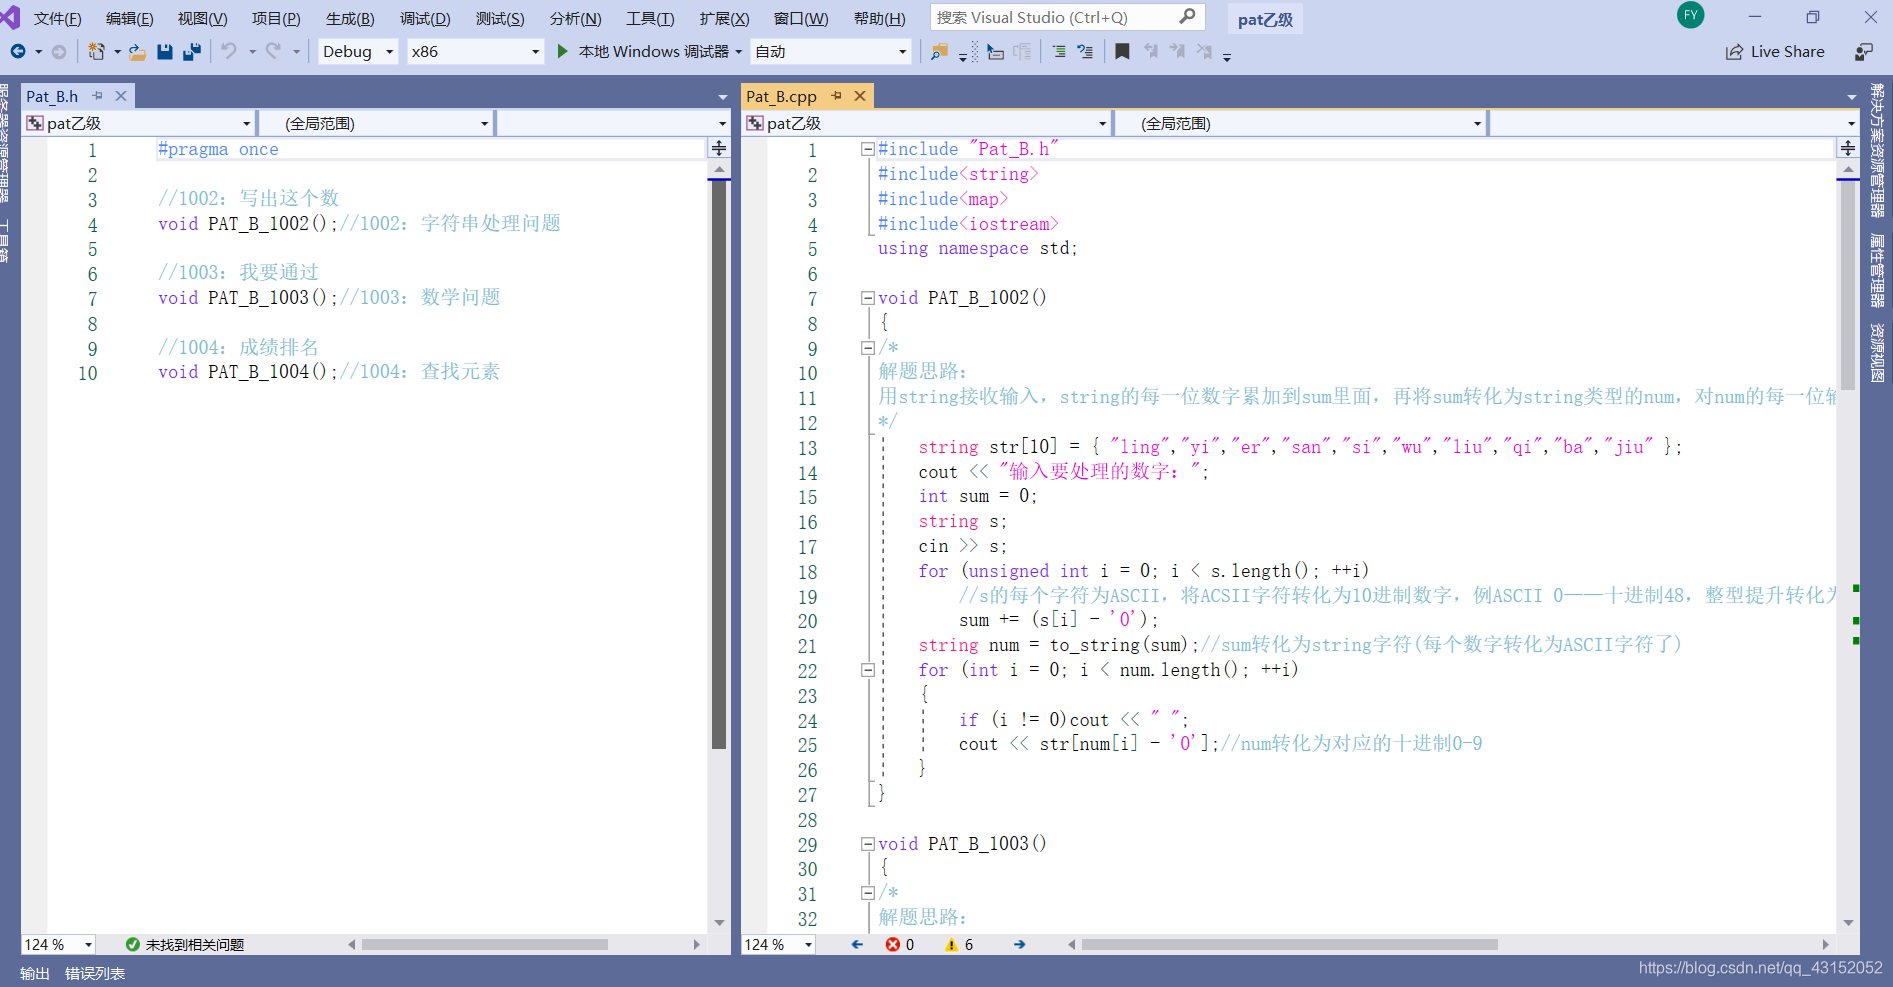The image size is (1893, 987).
Task: Click the split-window handle above the Pat_B.h scrollbar
Action: [719, 148]
